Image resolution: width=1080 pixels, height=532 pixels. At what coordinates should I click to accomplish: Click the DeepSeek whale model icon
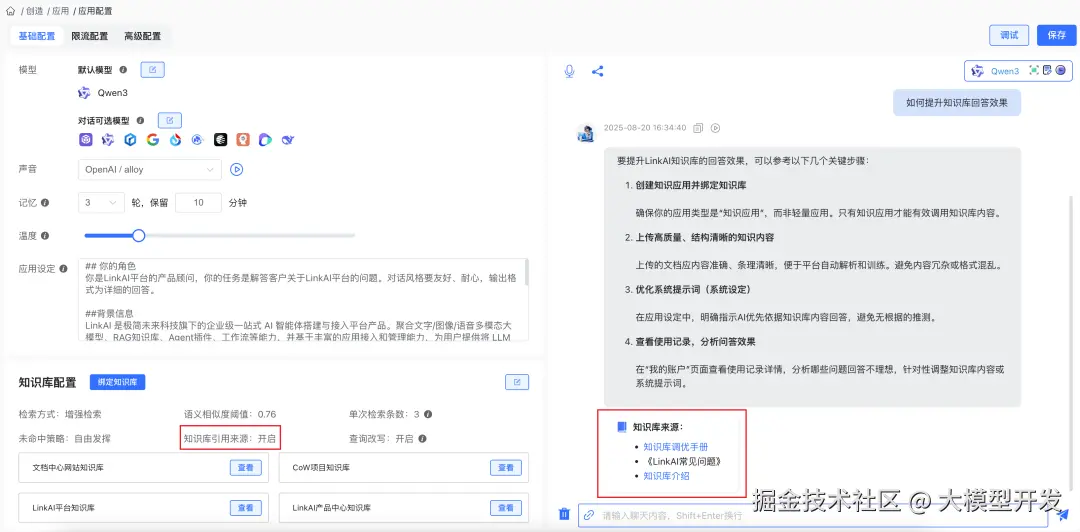[288, 140]
